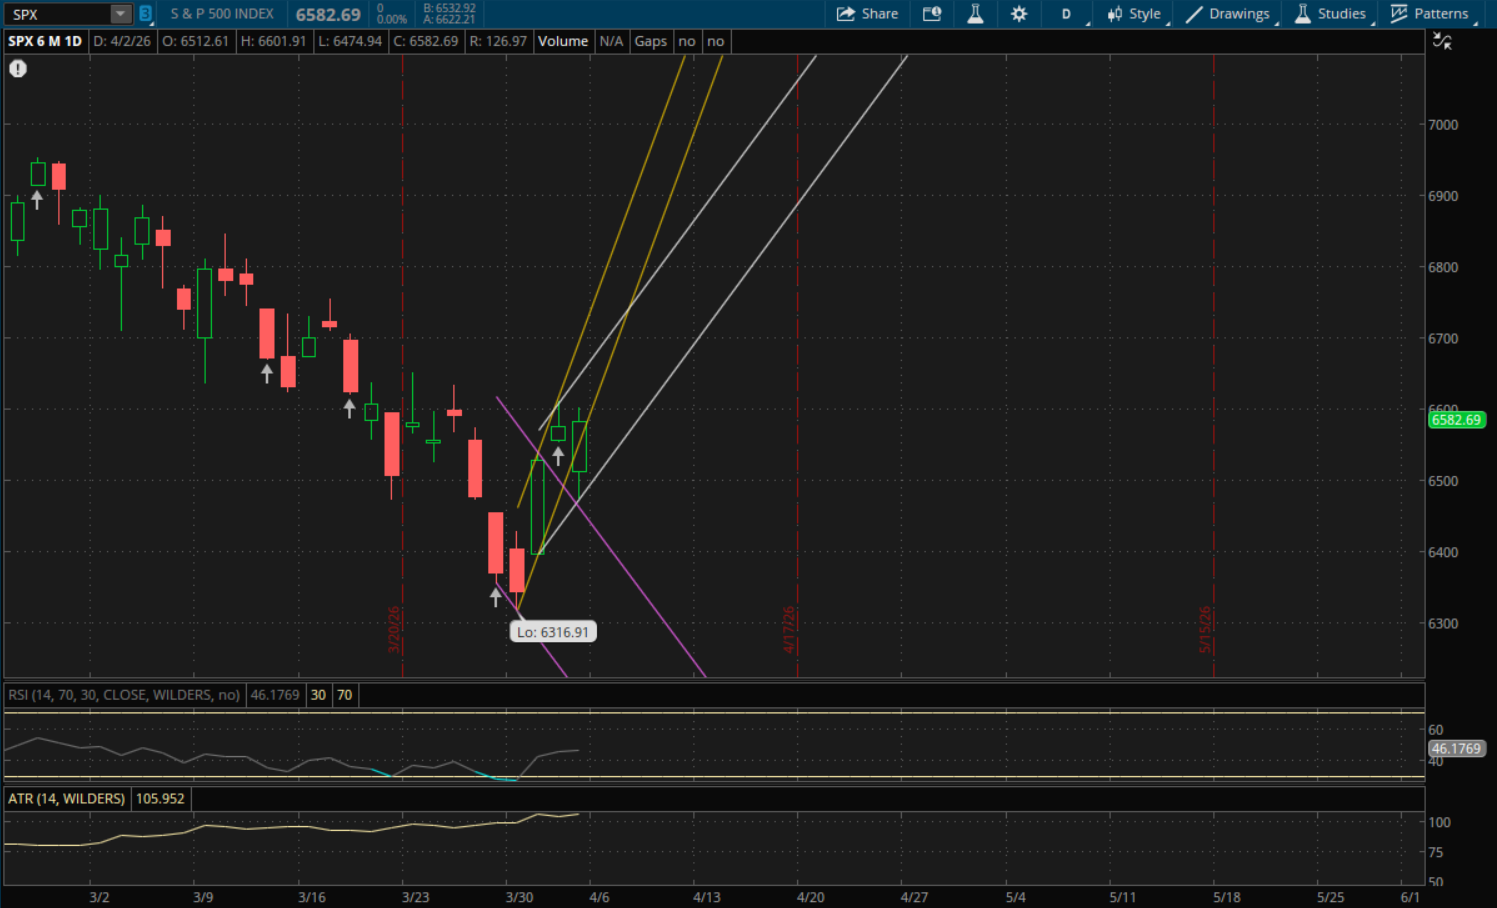This screenshot has width=1497, height=908.
Task: Open chart settings gear icon
Action: 1019,14
